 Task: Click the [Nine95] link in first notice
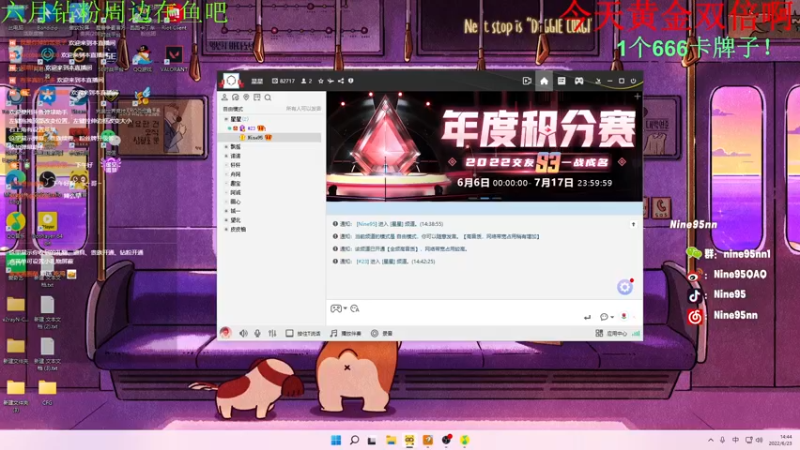click(366, 224)
